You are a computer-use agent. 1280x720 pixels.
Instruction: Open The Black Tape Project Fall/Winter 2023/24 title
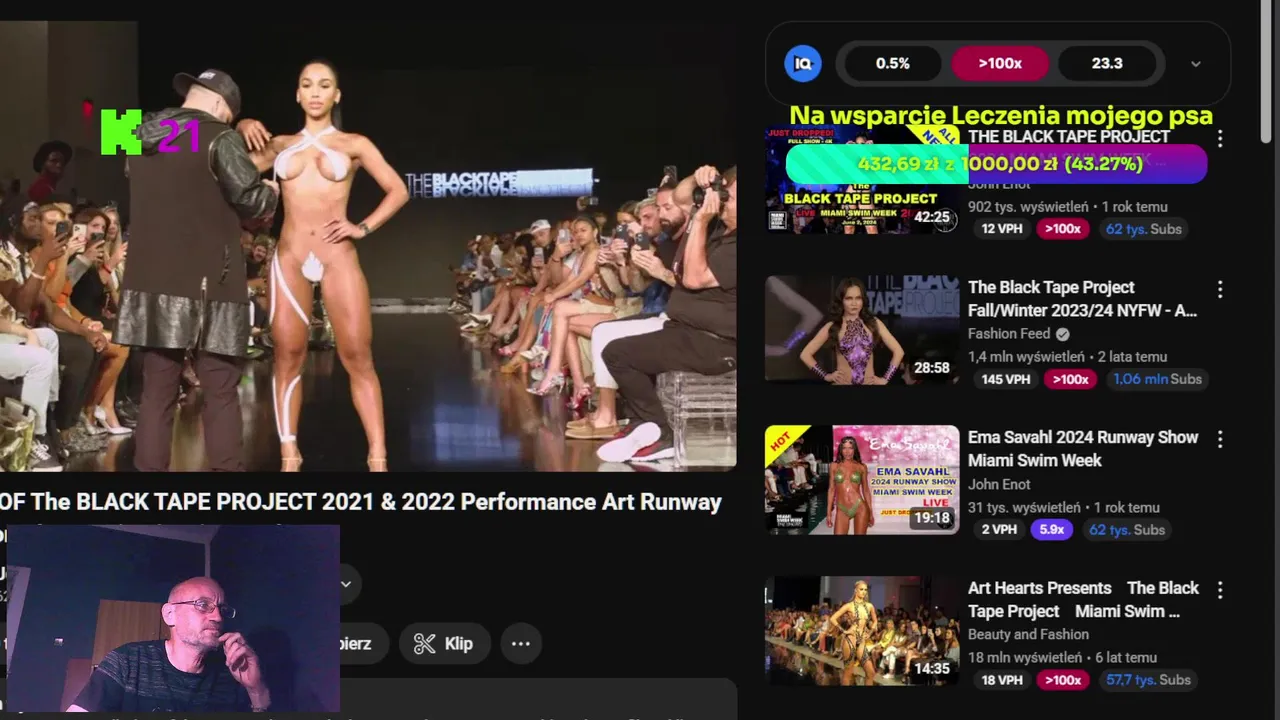pos(1082,299)
